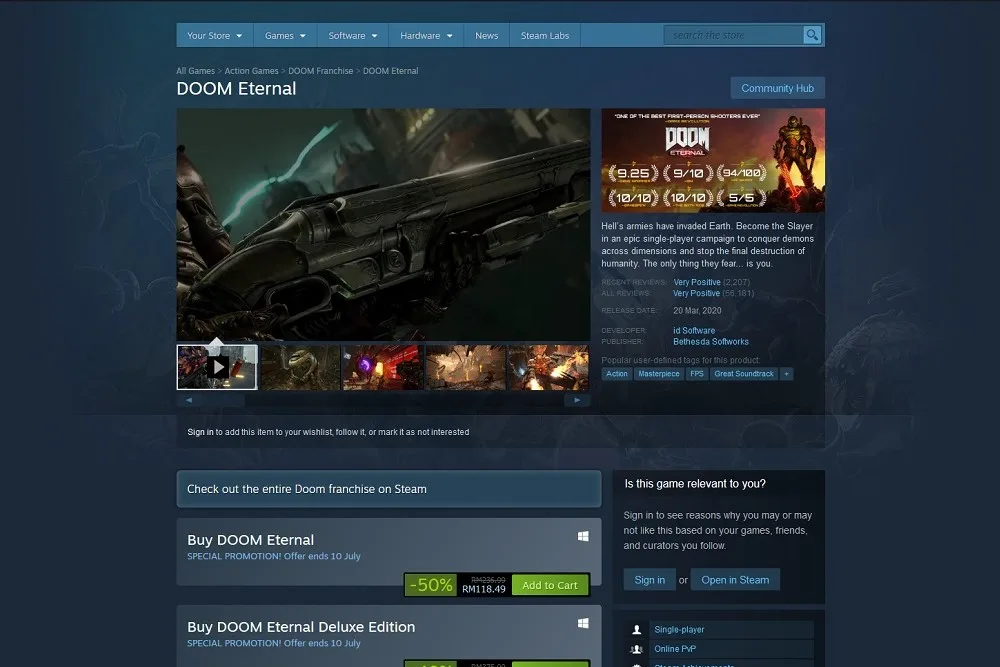
Task: Click the DOOM Eternal review scores banner
Action: 713,160
